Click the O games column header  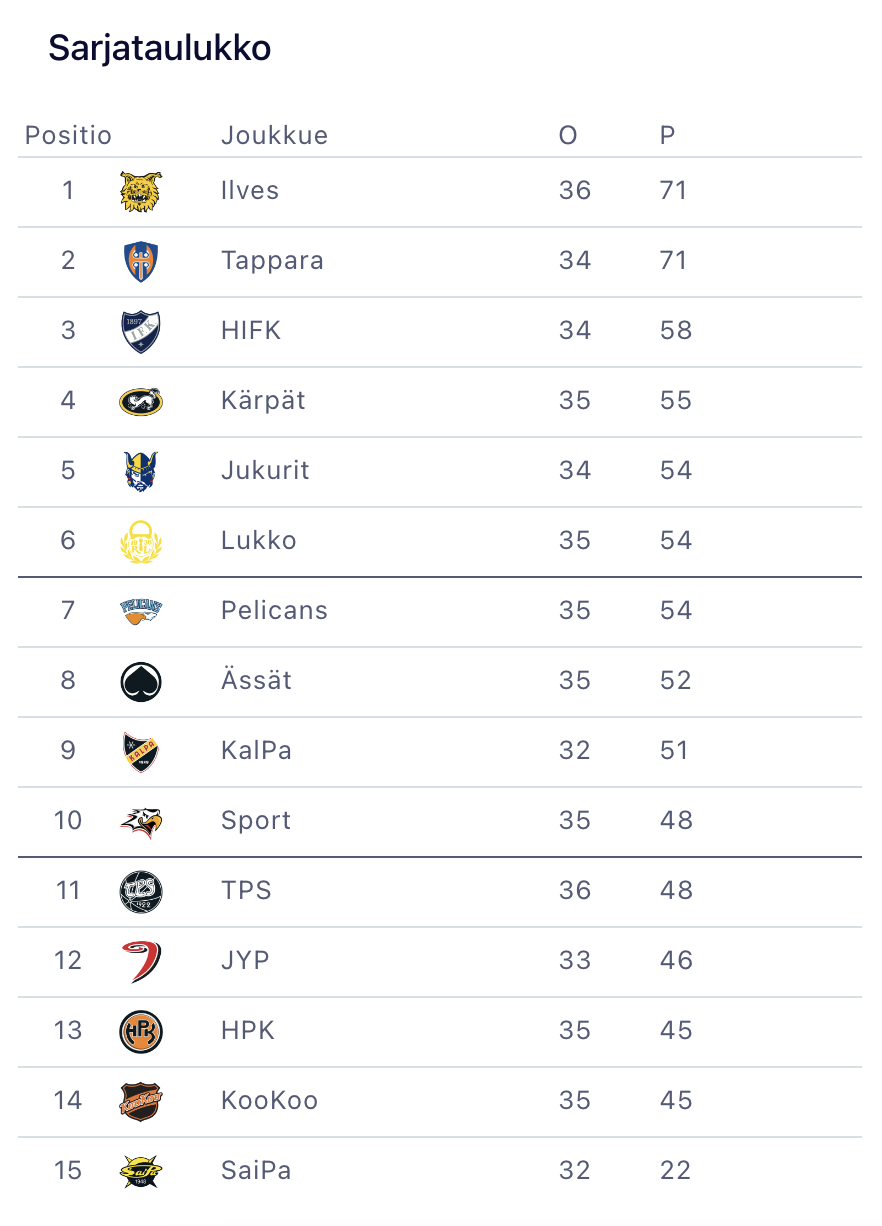point(568,135)
